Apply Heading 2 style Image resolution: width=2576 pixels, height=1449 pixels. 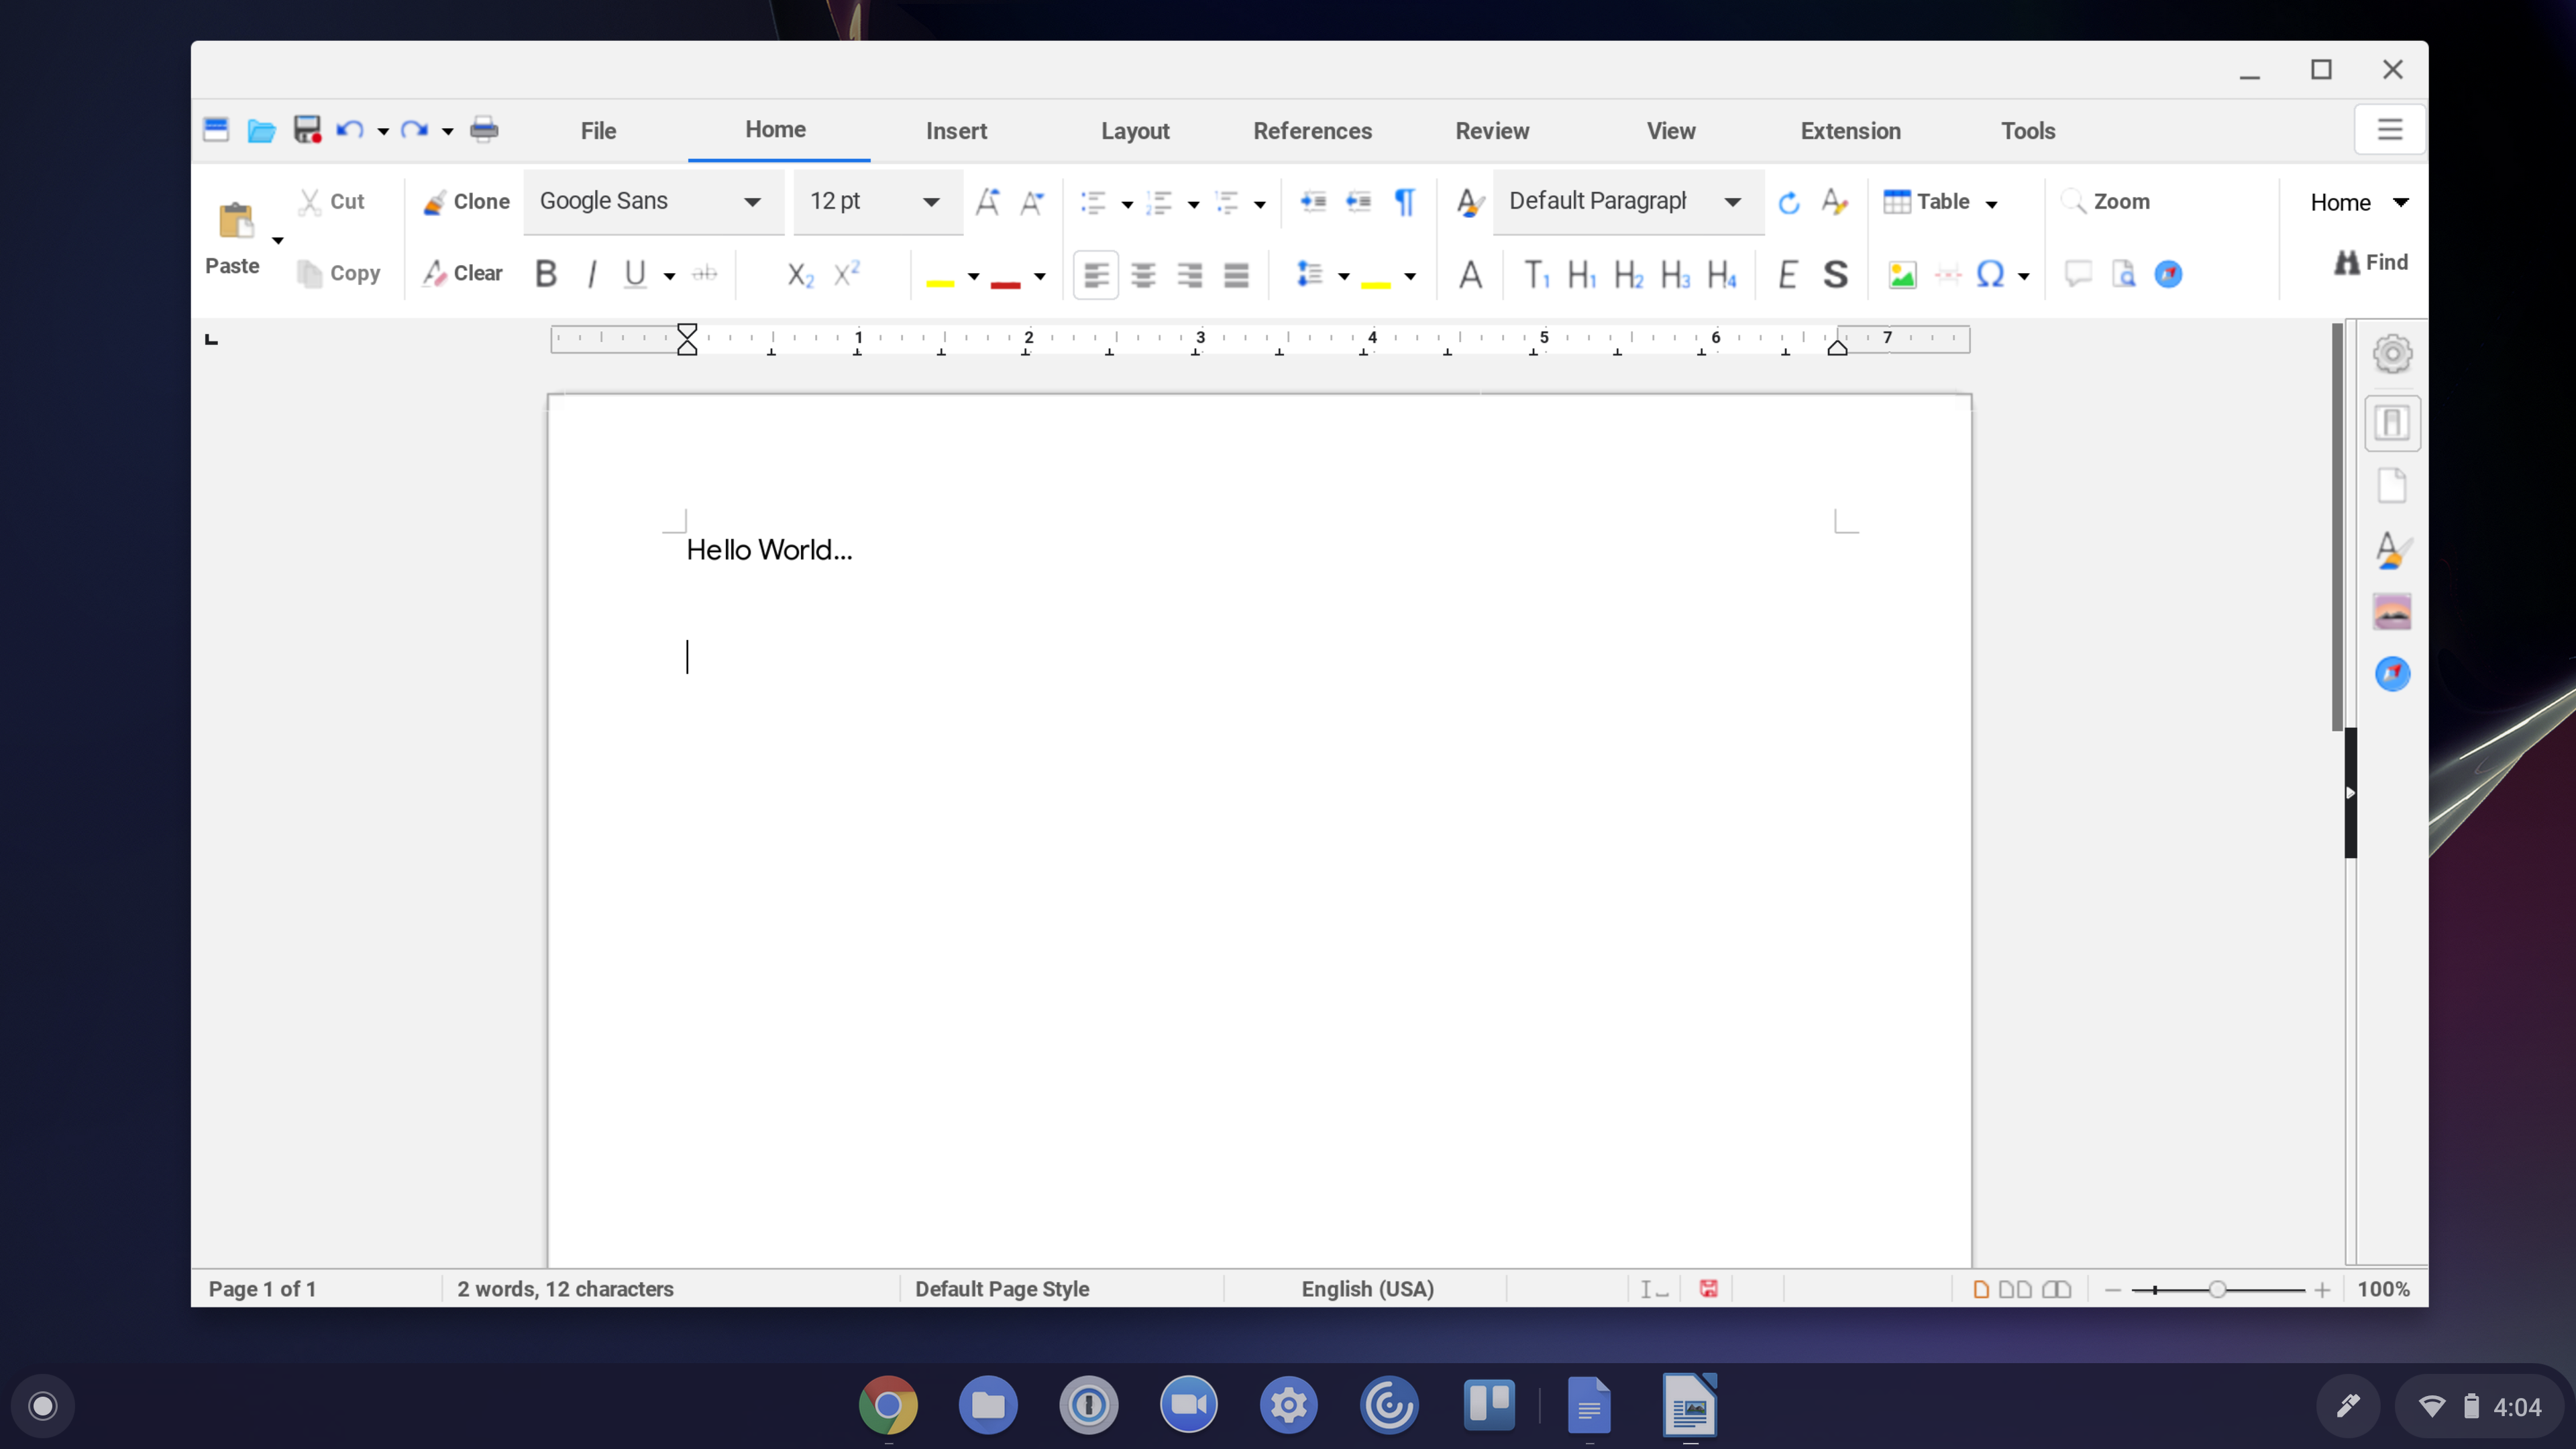pos(1628,274)
